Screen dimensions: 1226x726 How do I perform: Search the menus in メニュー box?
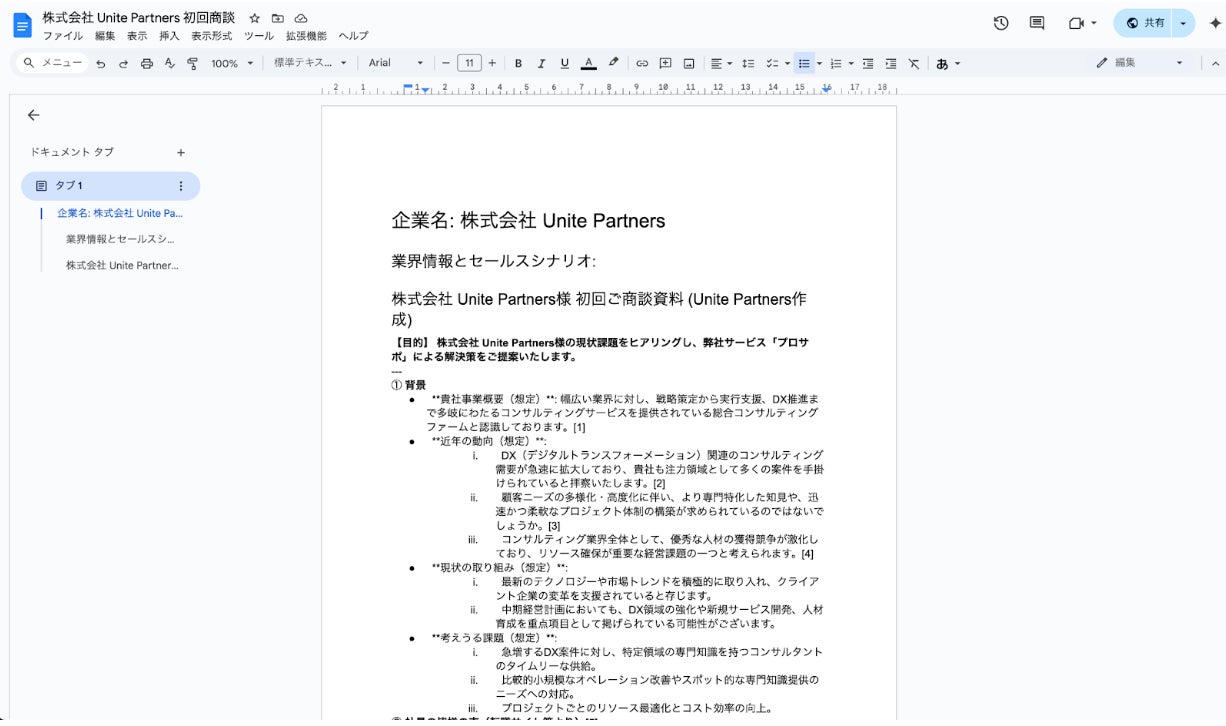pos(54,63)
